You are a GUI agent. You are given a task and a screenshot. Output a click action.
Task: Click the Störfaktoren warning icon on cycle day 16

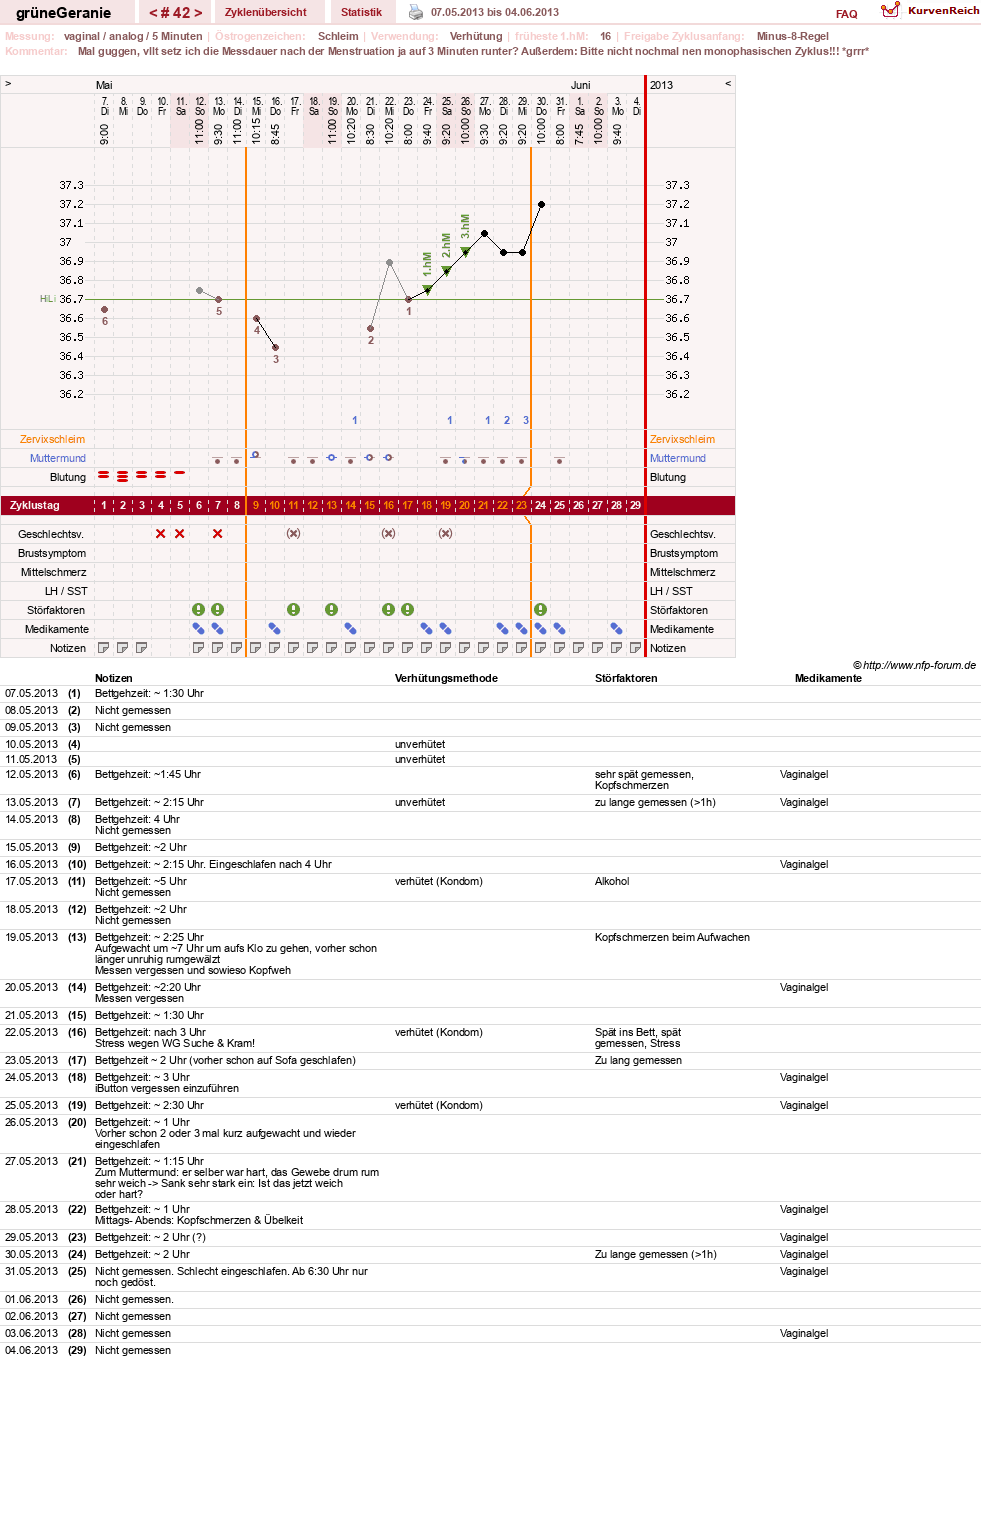(389, 610)
